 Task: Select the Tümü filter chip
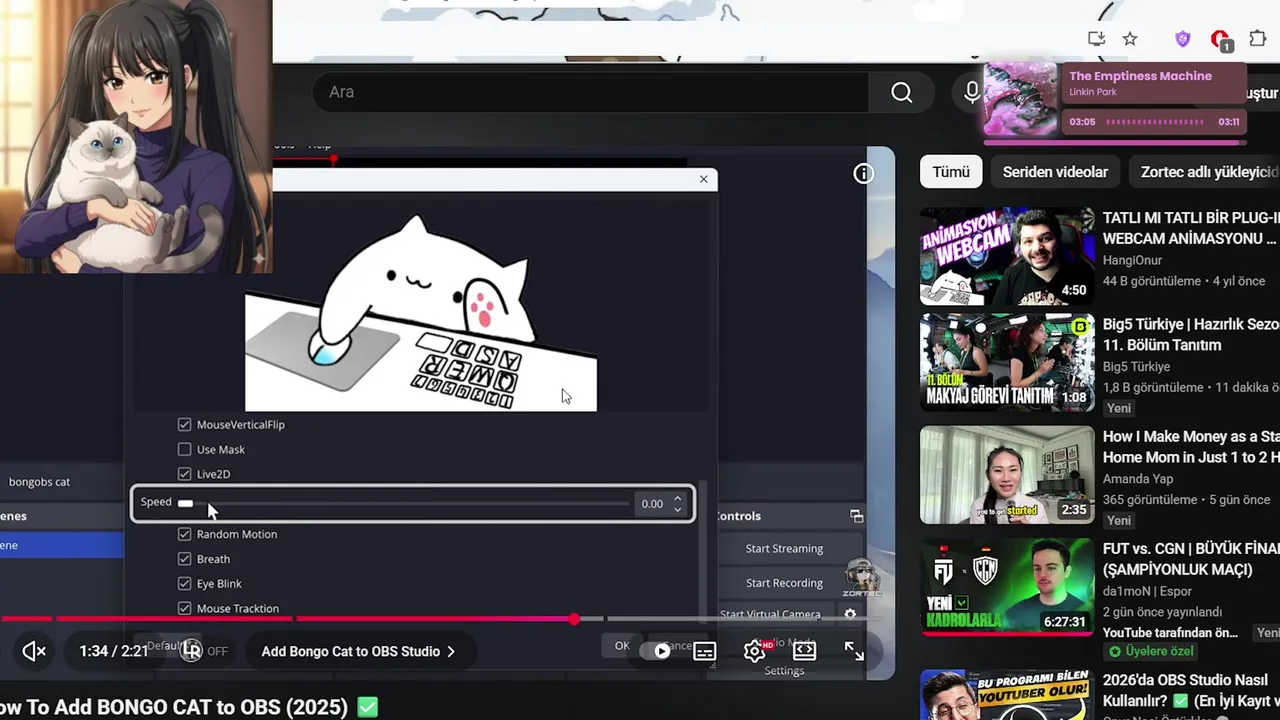(951, 172)
